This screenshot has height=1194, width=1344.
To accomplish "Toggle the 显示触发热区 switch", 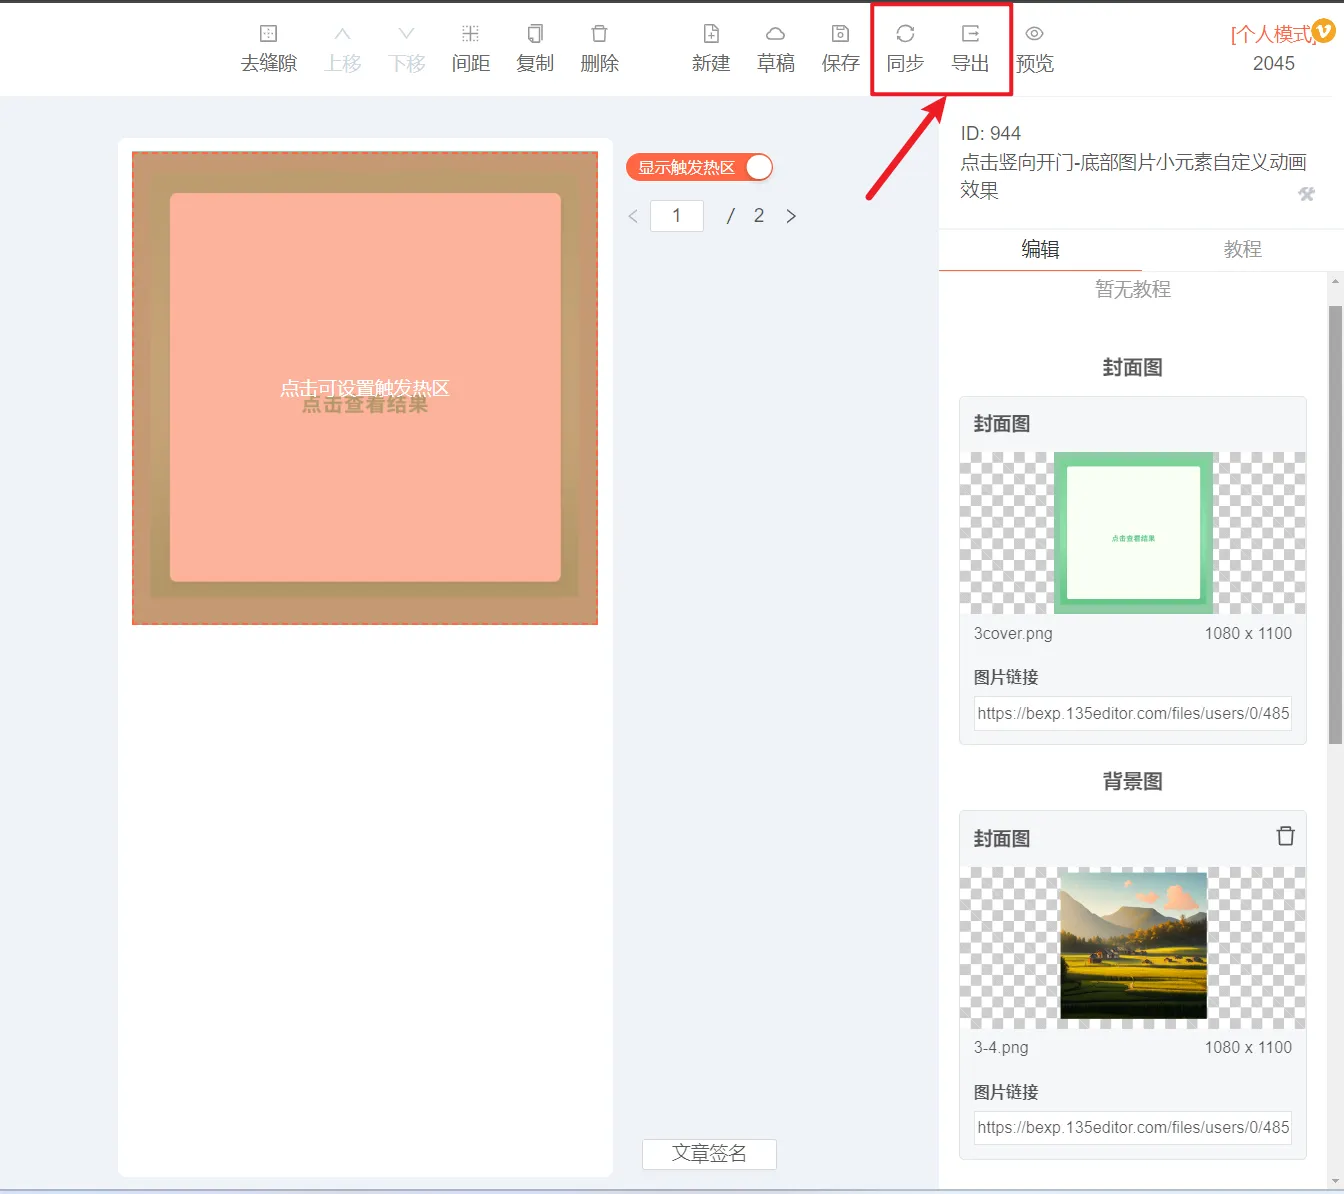I will (699, 167).
